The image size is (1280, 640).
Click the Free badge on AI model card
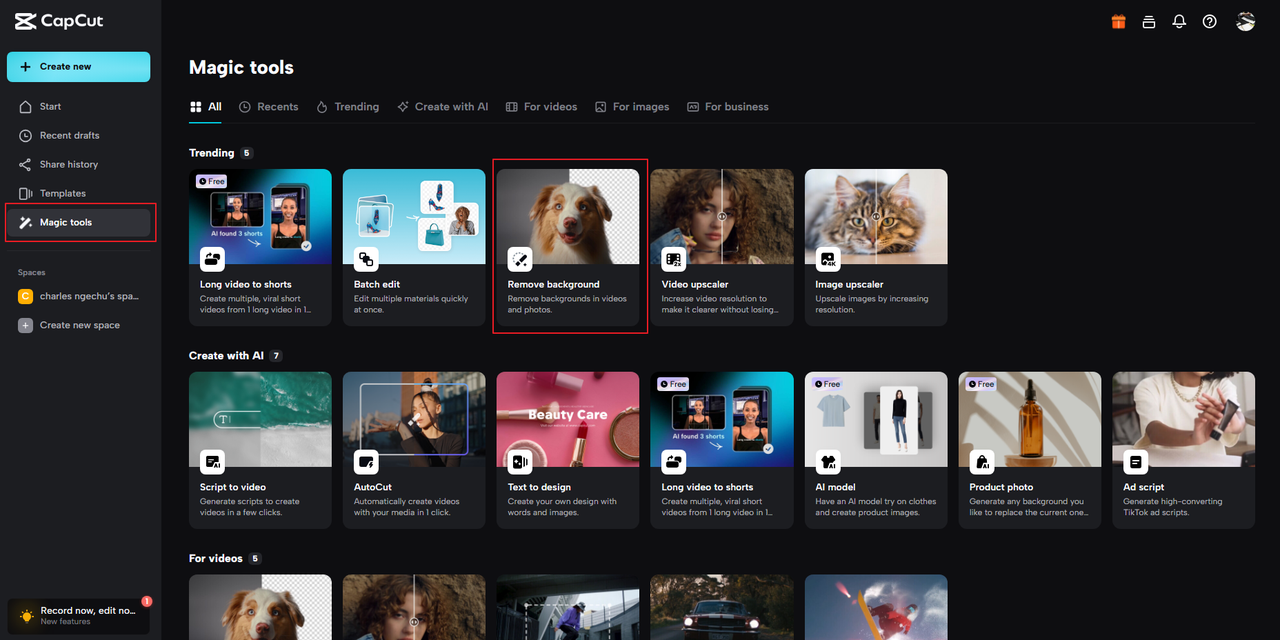pyautogui.click(x=827, y=384)
